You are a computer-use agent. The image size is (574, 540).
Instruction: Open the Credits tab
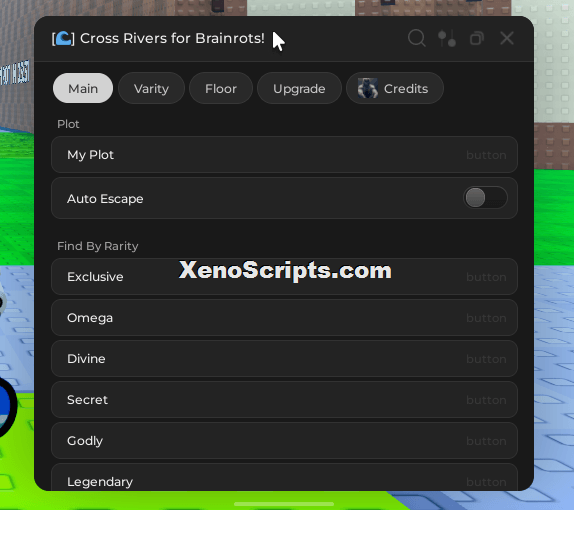tap(395, 88)
